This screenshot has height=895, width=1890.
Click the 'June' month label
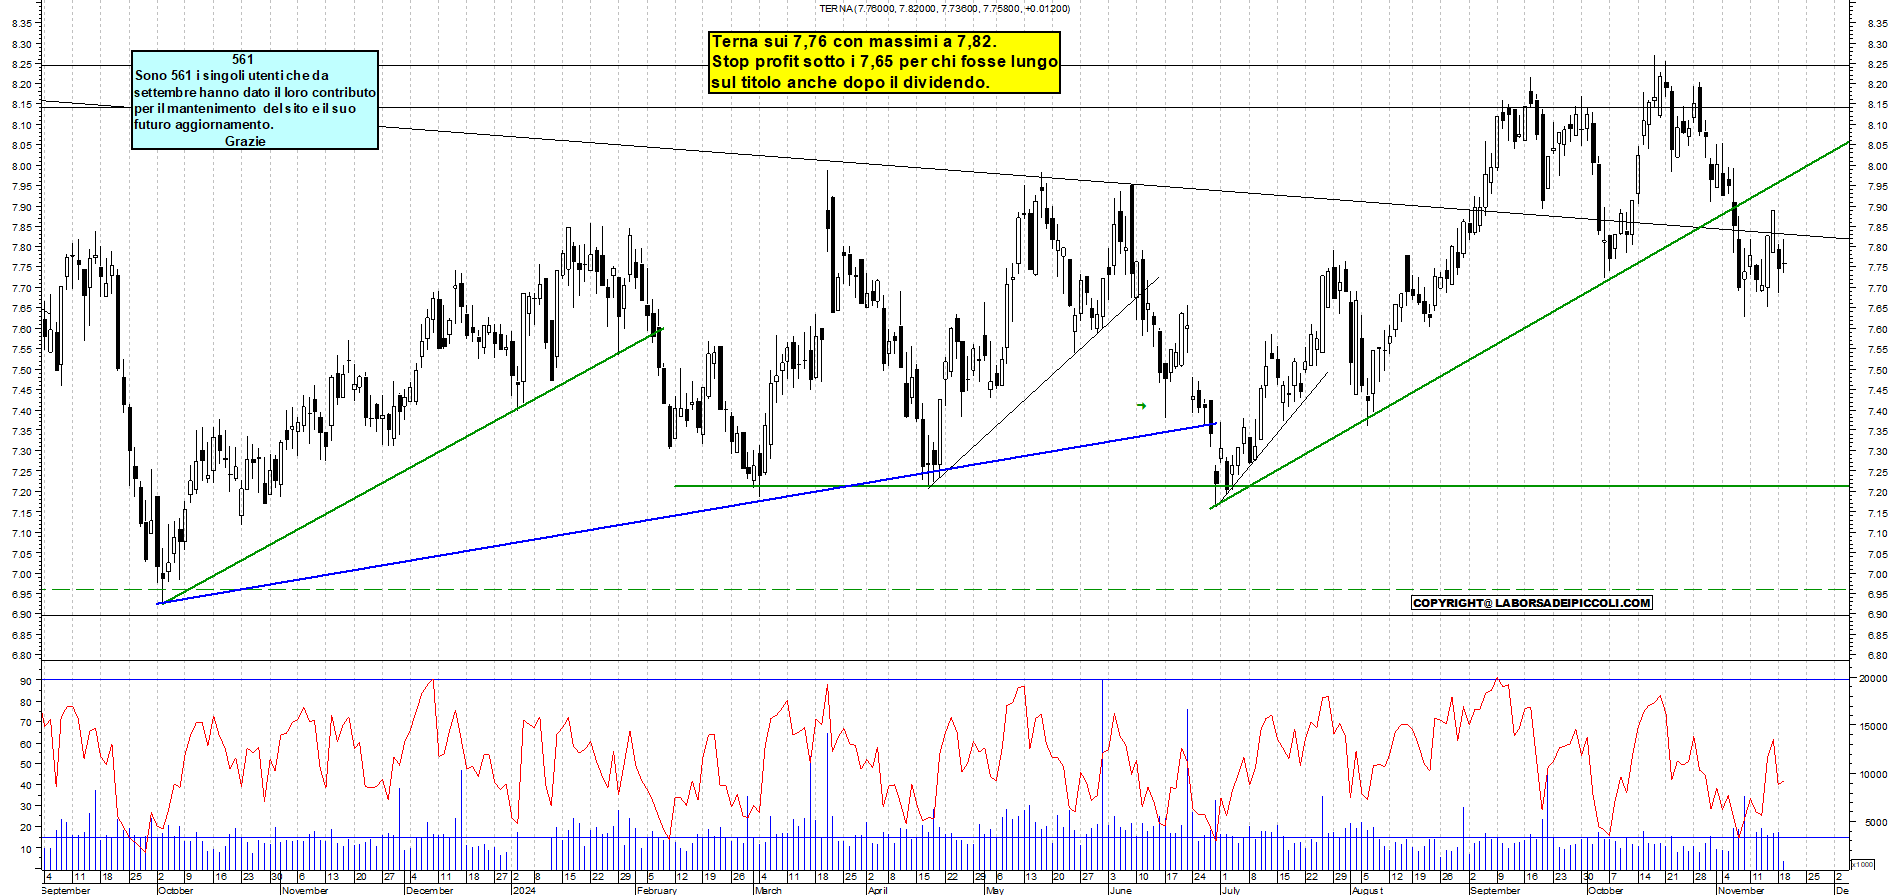pos(1120,890)
